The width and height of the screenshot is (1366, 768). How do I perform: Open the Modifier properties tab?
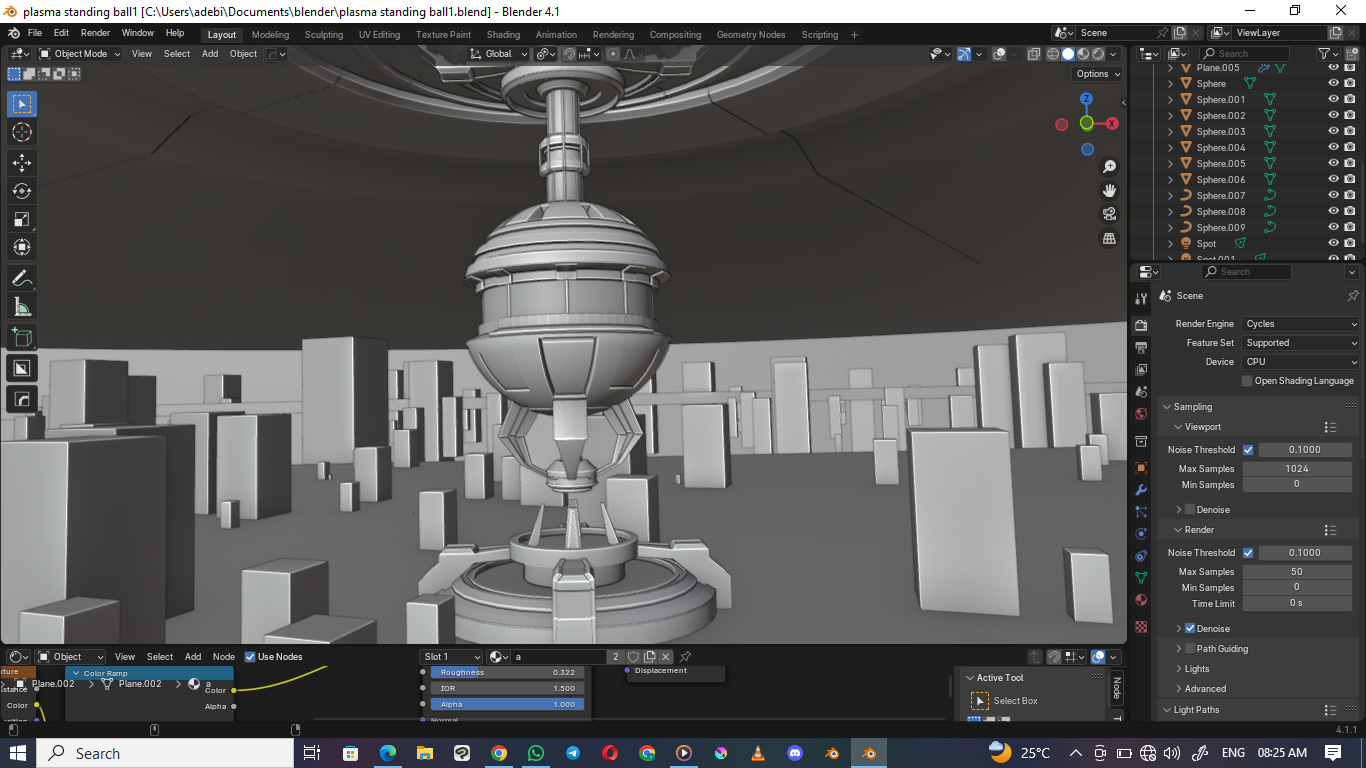[1140, 490]
